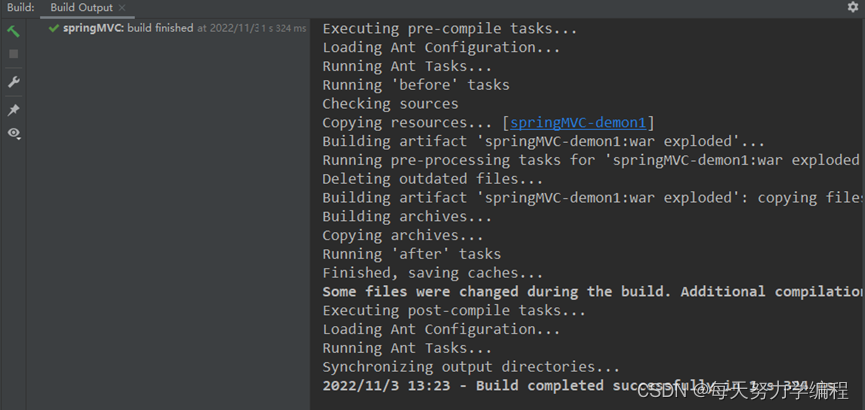Image resolution: width=865 pixels, height=410 pixels.
Task: Toggle the pin tab icon
Action: pyautogui.click(x=14, y=110)
